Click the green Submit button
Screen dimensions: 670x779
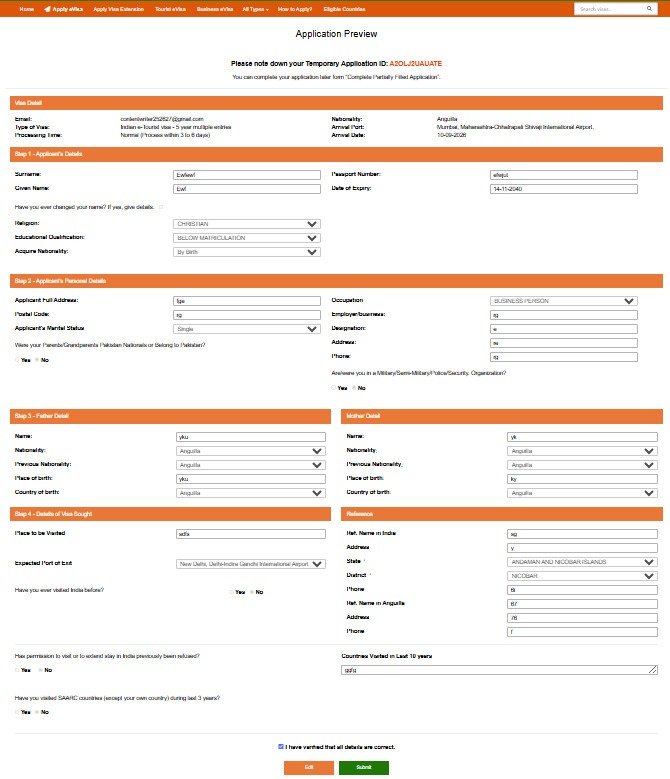tap(364, 768)
